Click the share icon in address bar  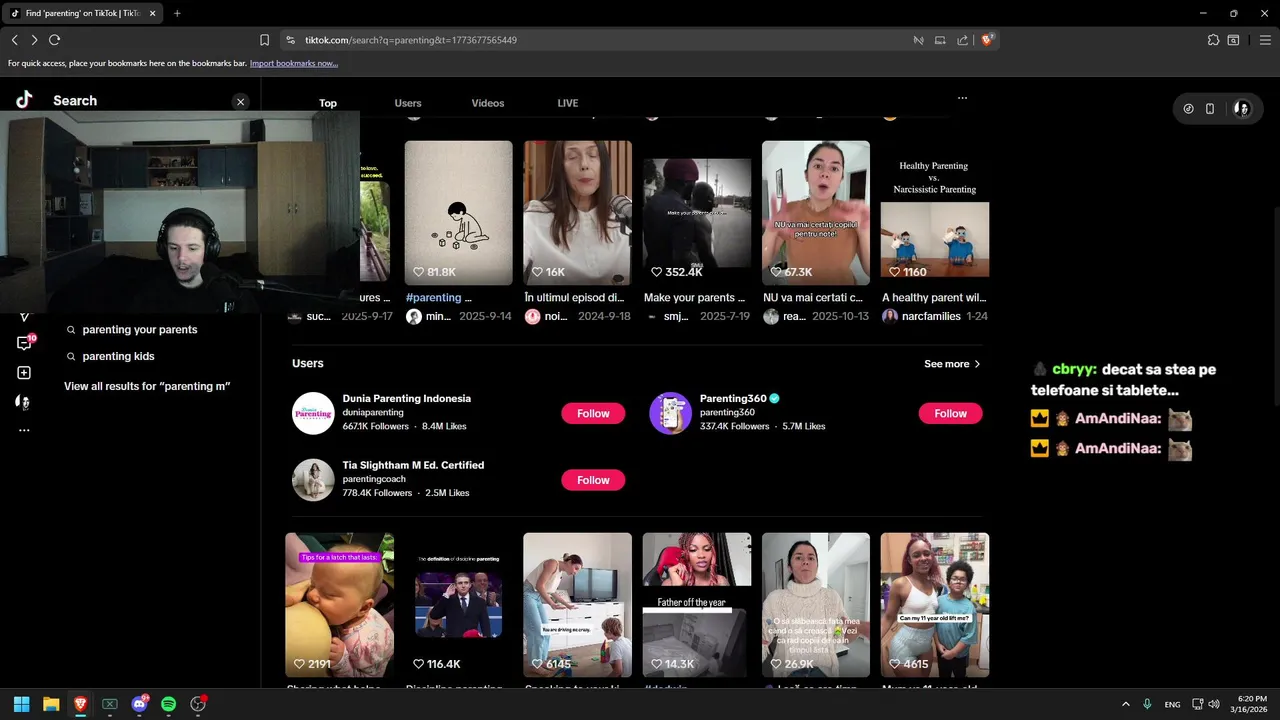pyautogui.click(x=962, y=40)
